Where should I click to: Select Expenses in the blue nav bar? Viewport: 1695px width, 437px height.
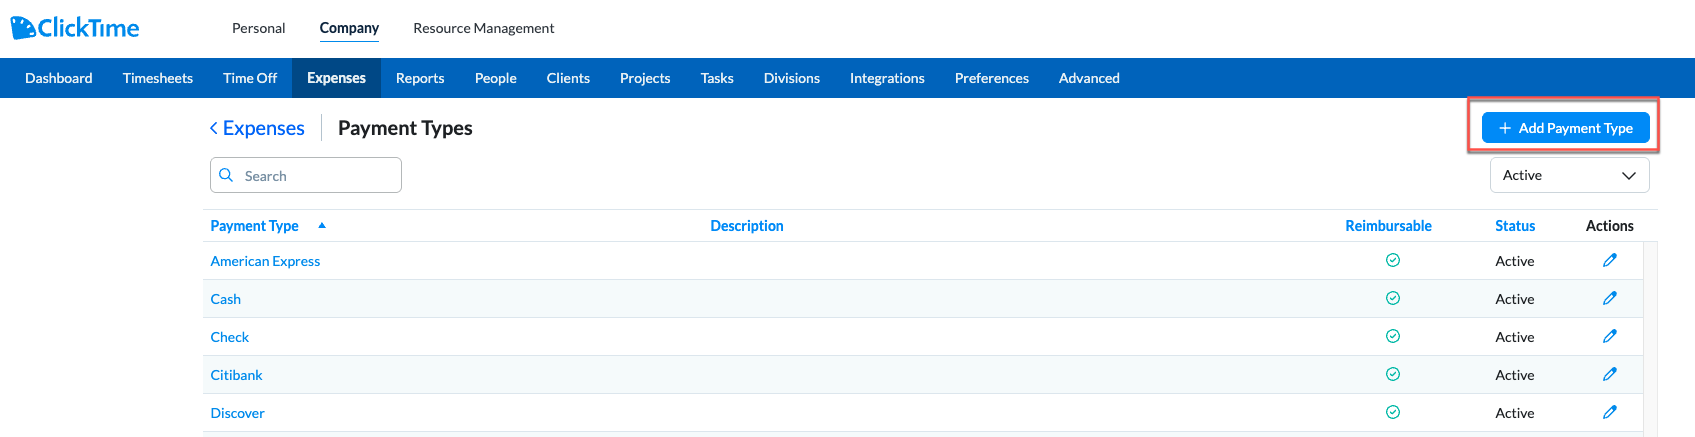tap(336, 78)
